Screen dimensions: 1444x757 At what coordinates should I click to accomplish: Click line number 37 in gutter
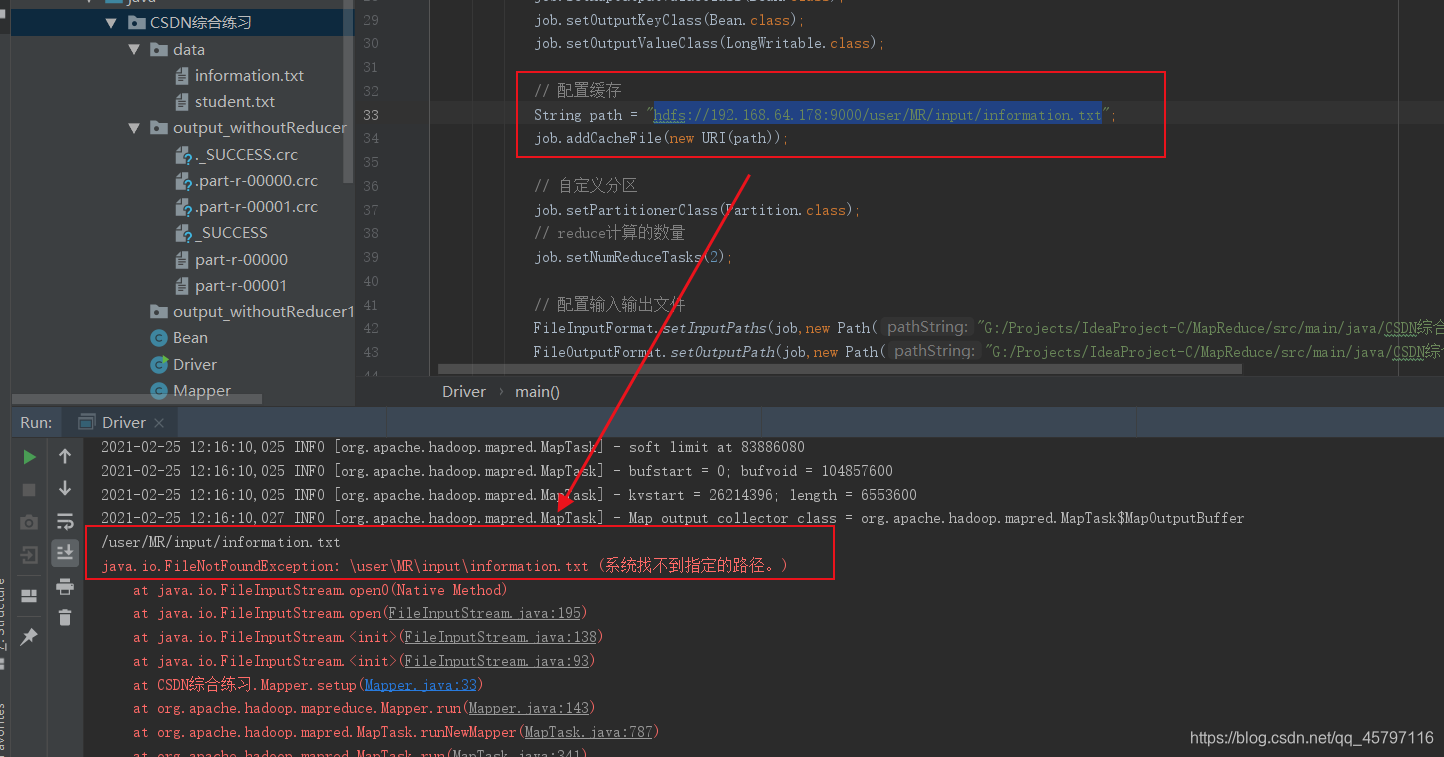pos(370,210)
